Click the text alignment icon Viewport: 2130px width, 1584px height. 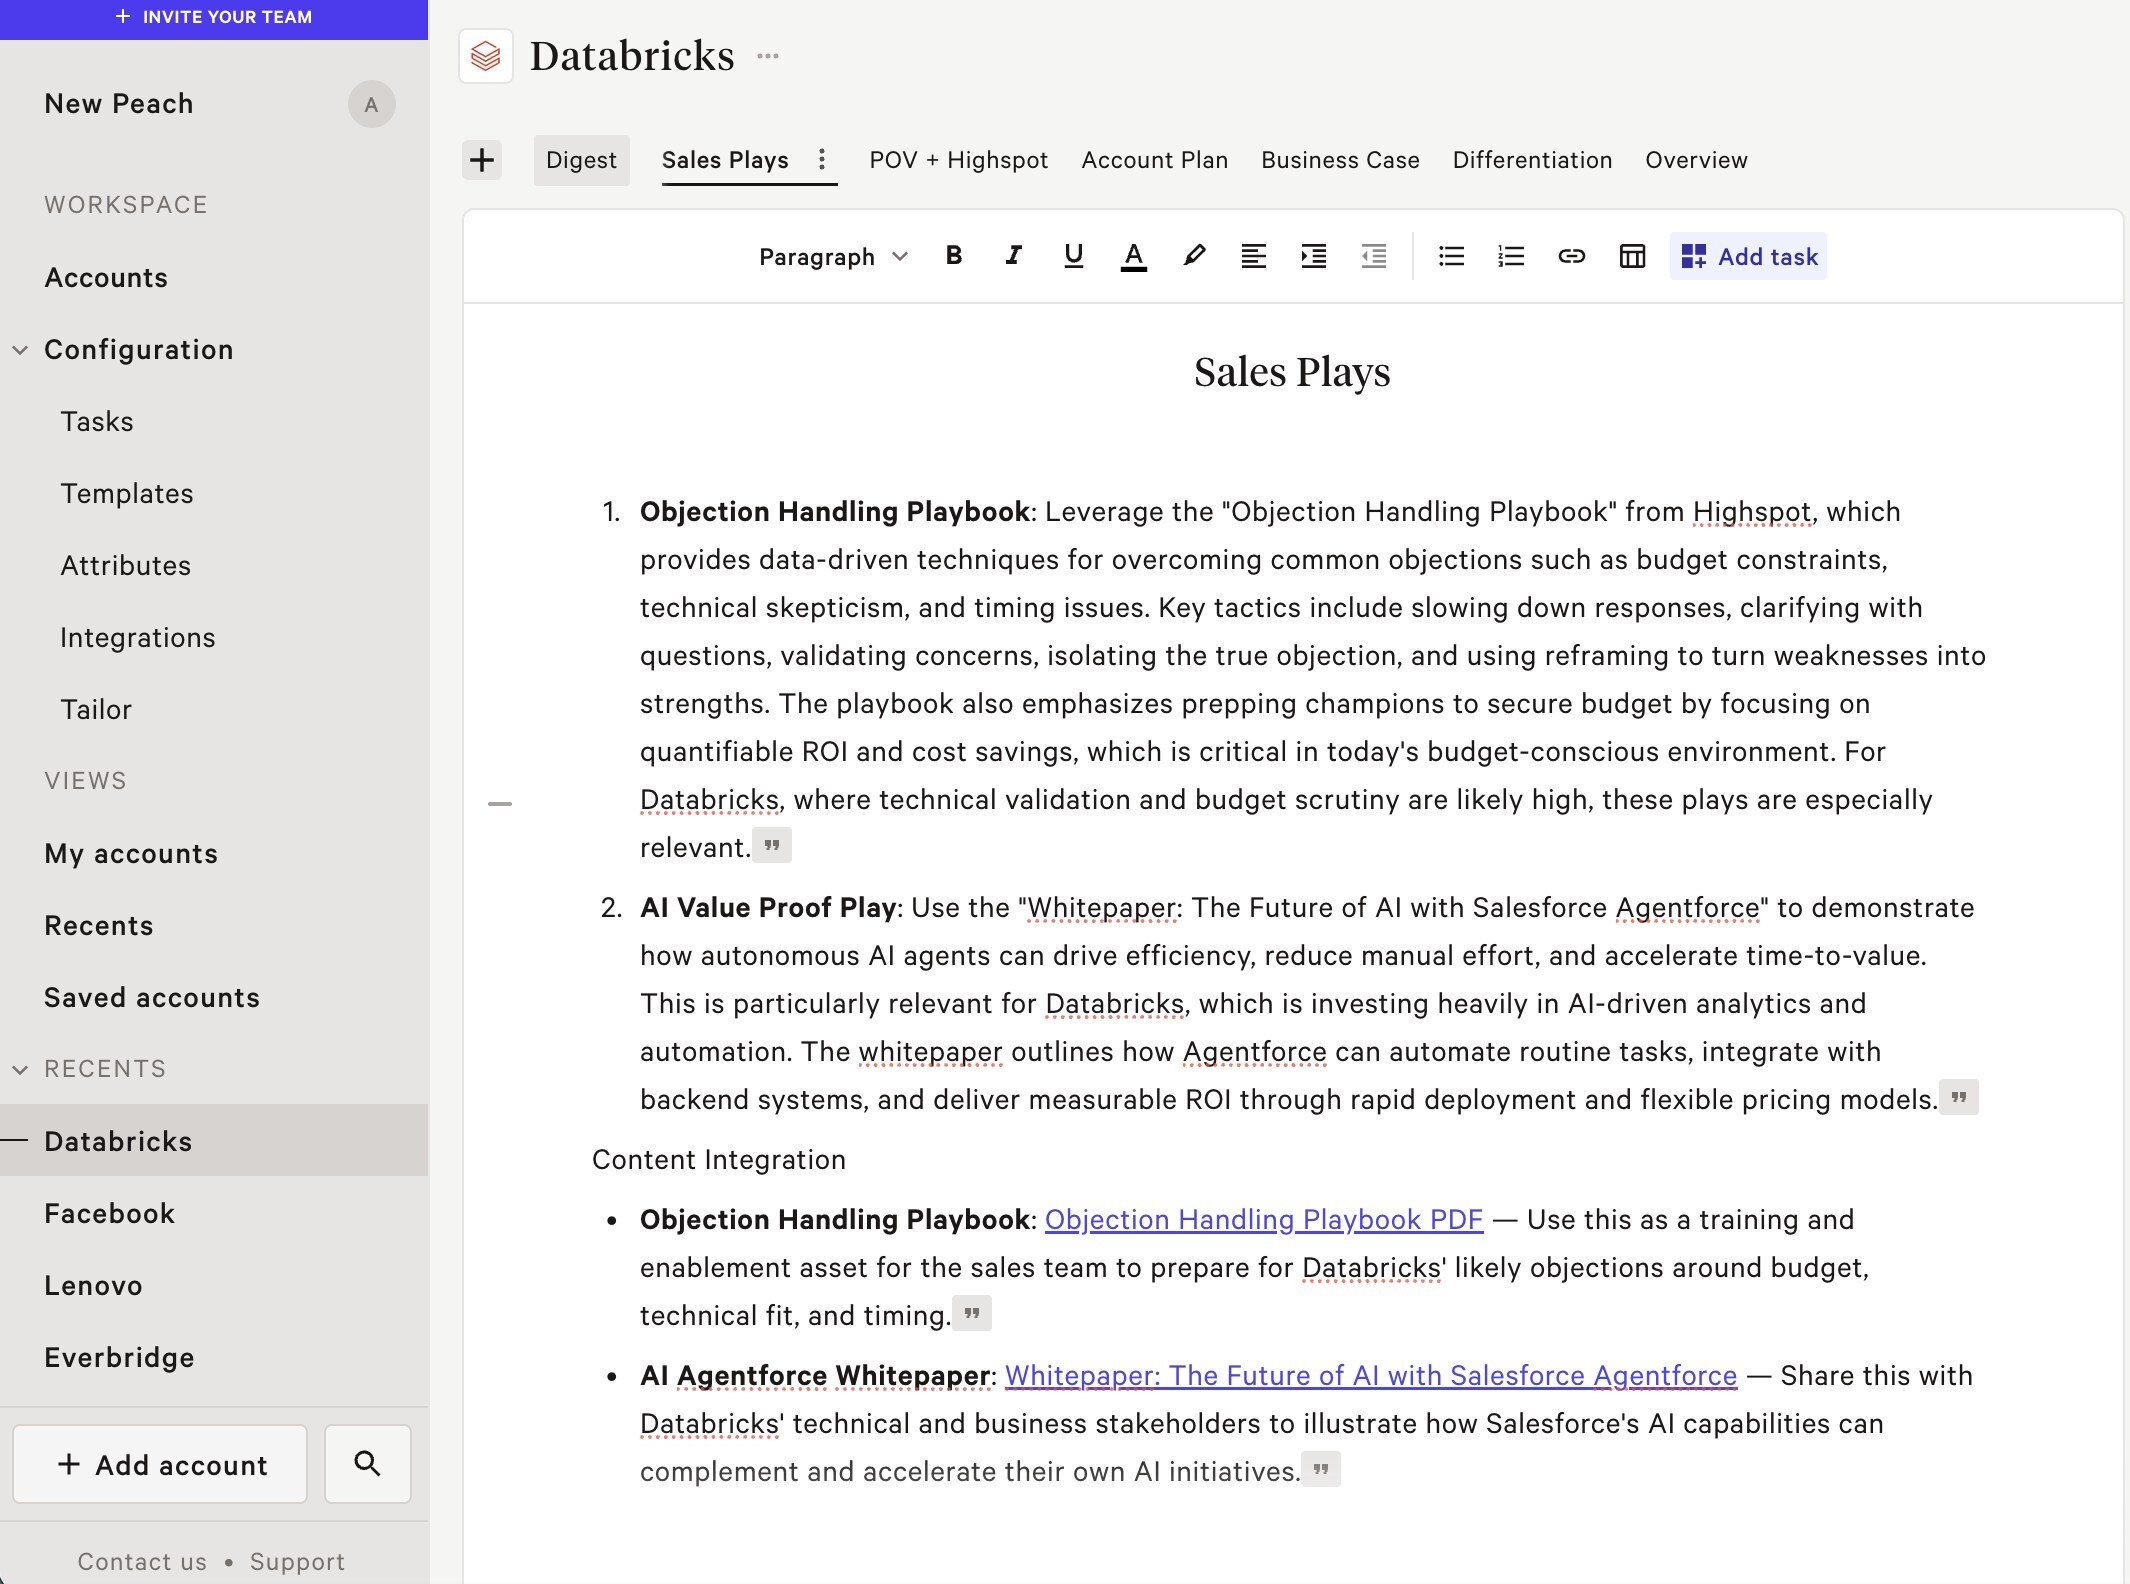point(1253,256)
